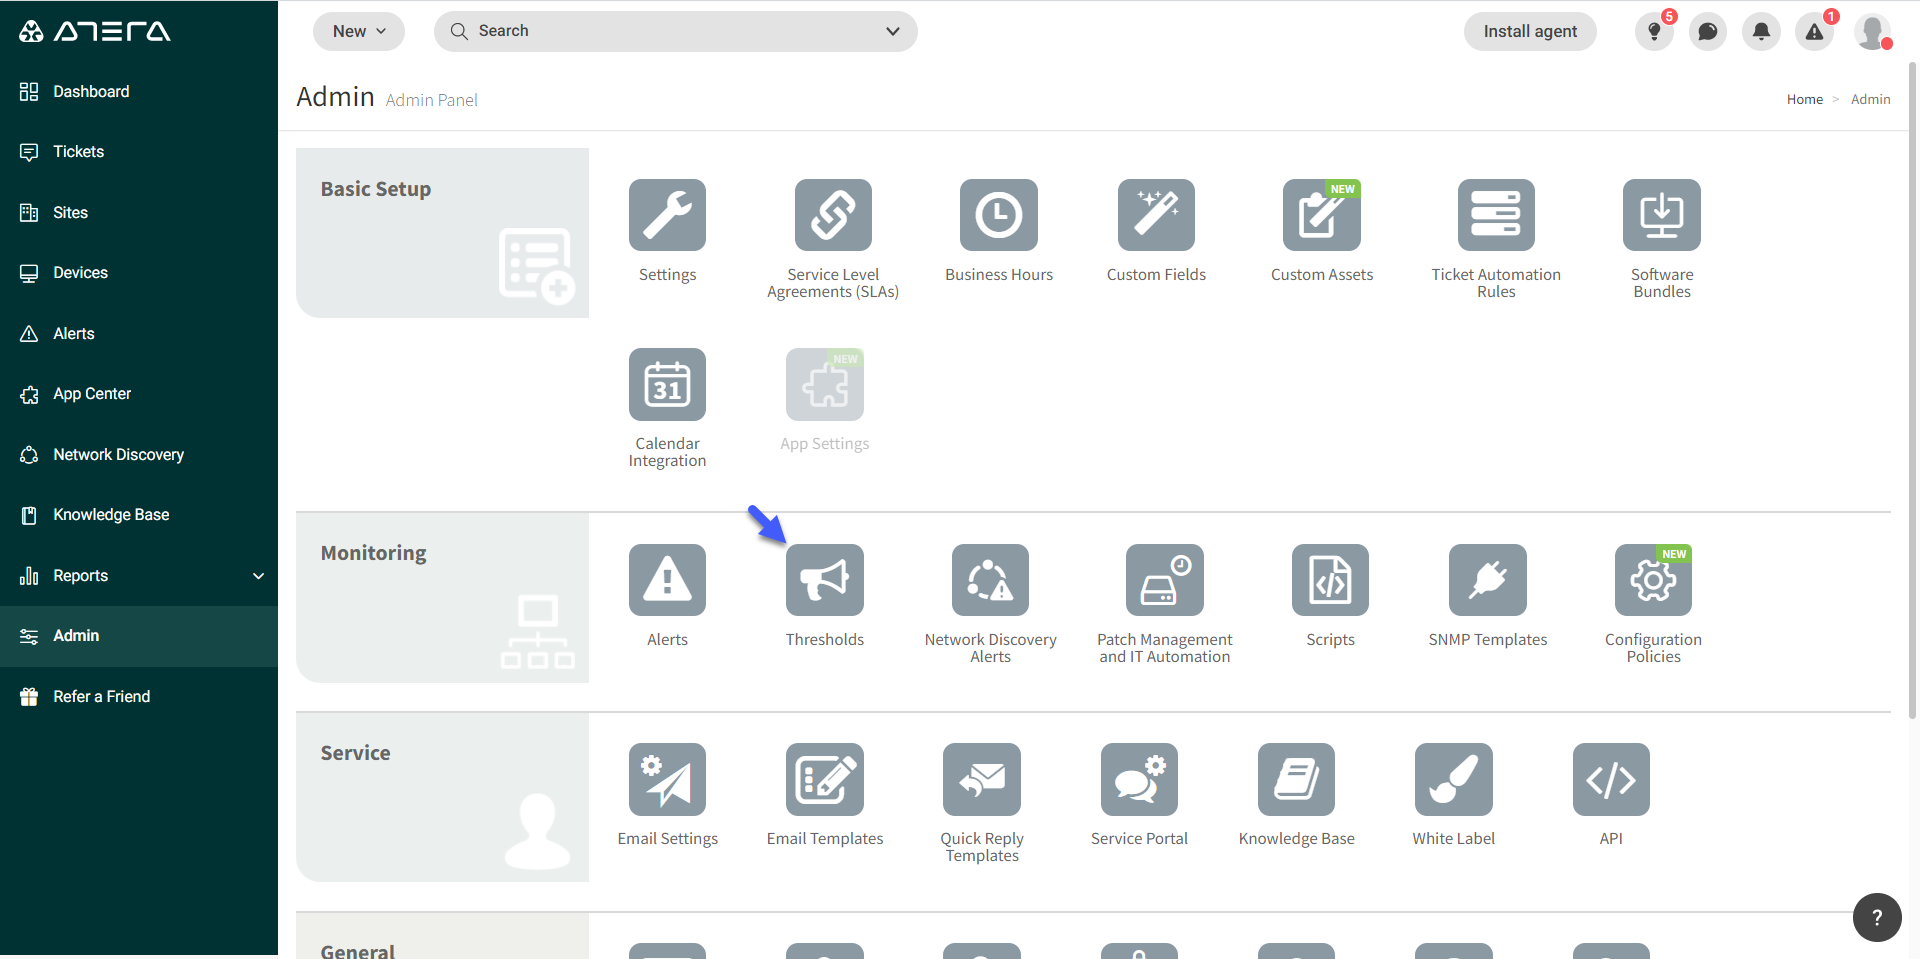
Task: Expand the New button dropdown
Action: [358, 31]
